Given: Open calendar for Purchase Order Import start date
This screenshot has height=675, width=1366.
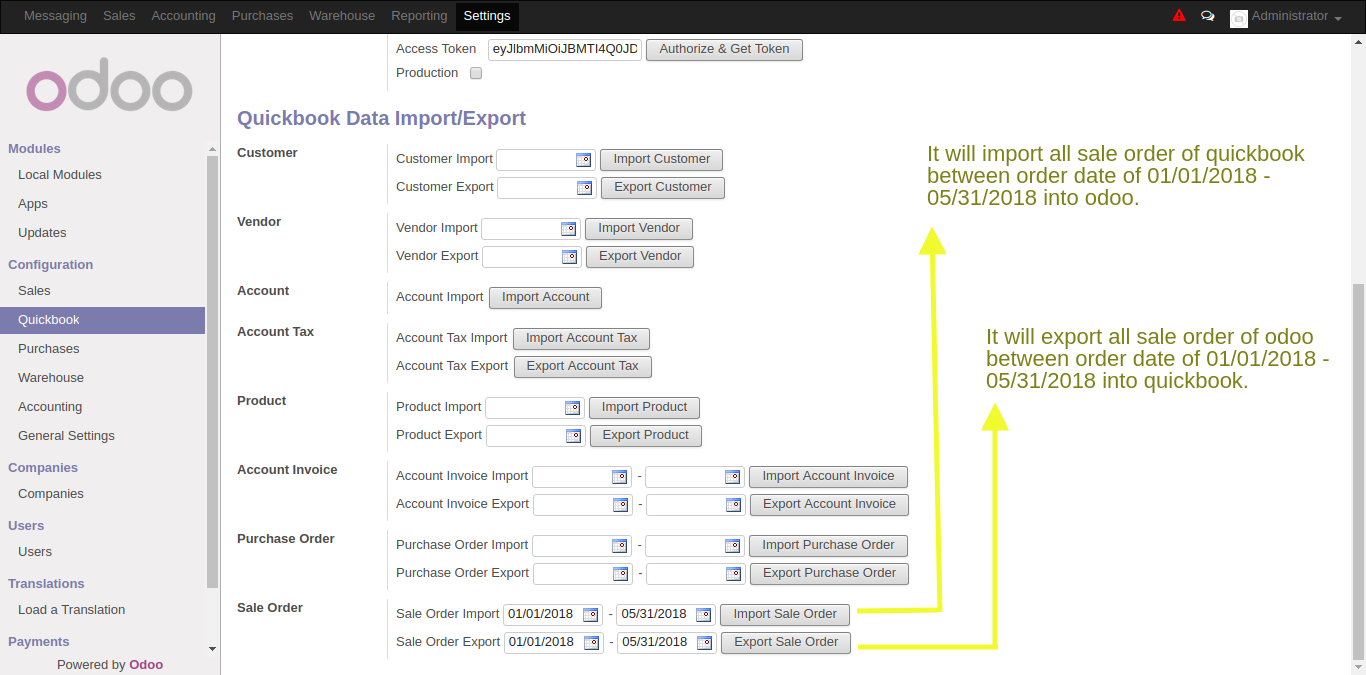Looking at the screenshot, I should pyautogui.click(x=619, y=546).
